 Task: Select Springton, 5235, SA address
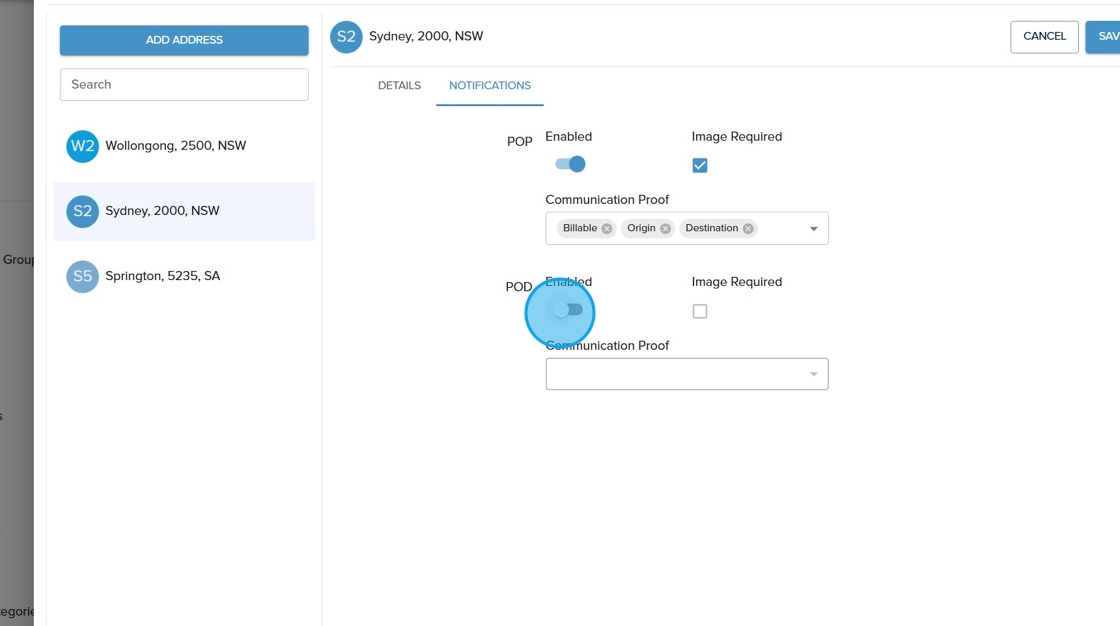pyautogui.click(x=163, y=276)
